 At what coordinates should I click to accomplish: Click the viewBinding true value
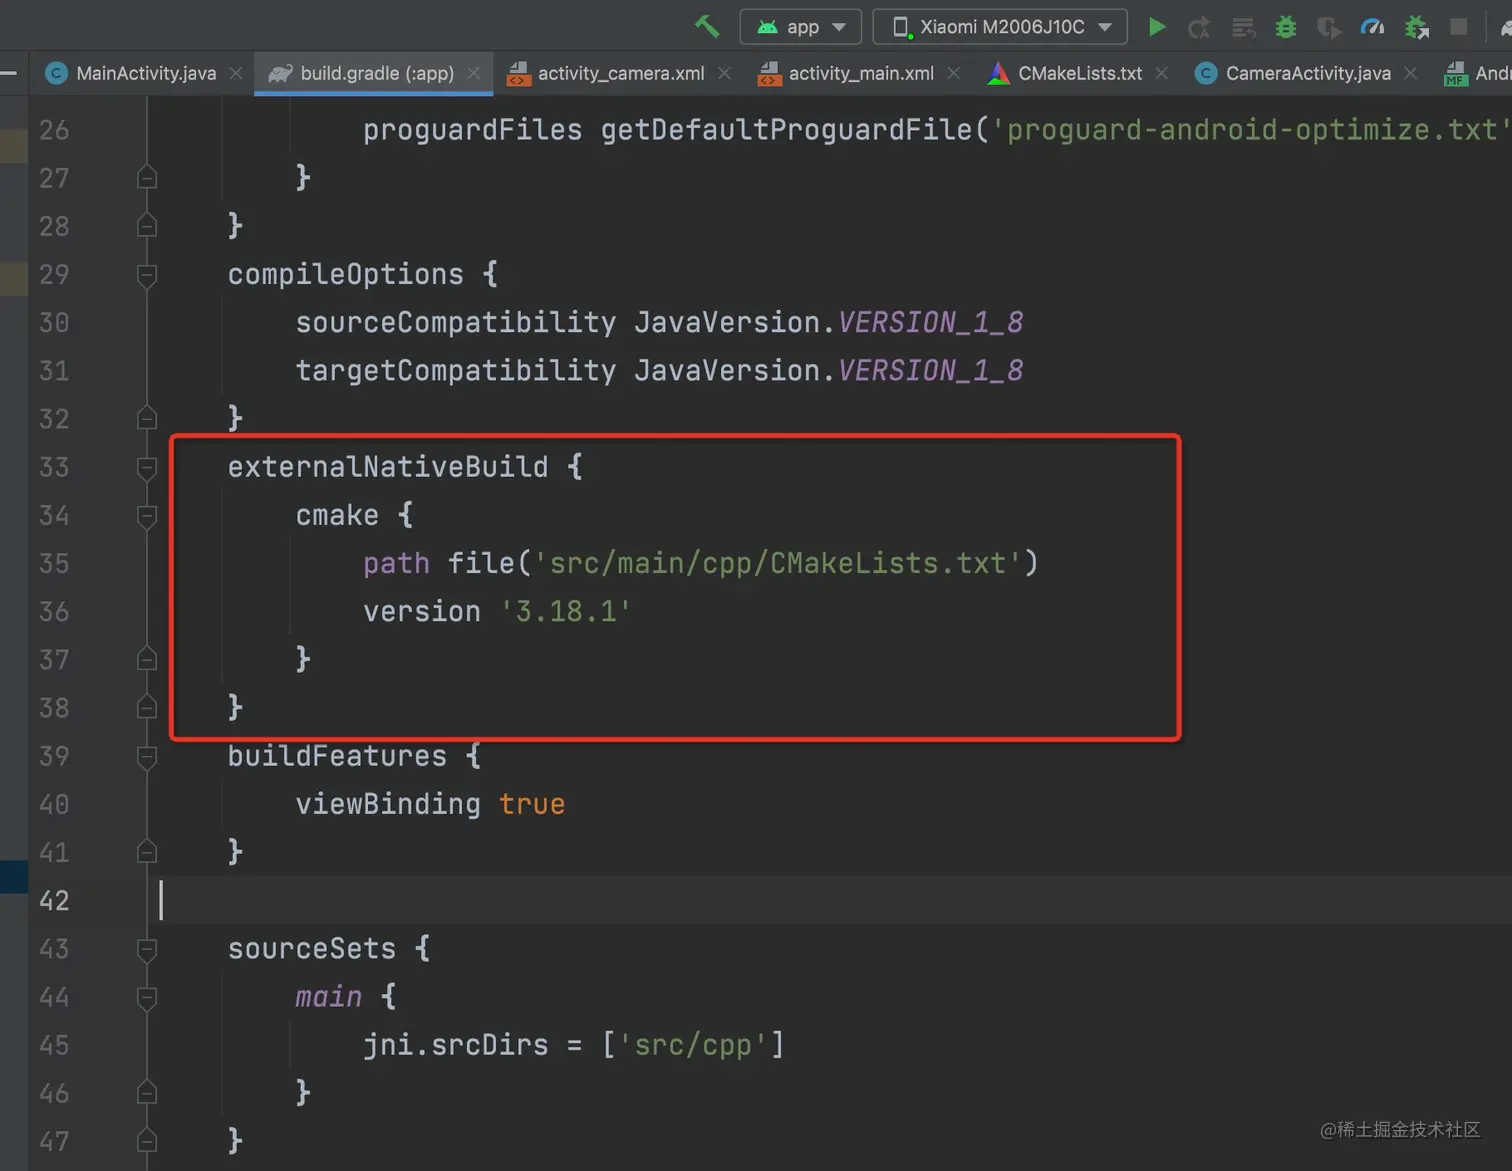pos(532,804)
